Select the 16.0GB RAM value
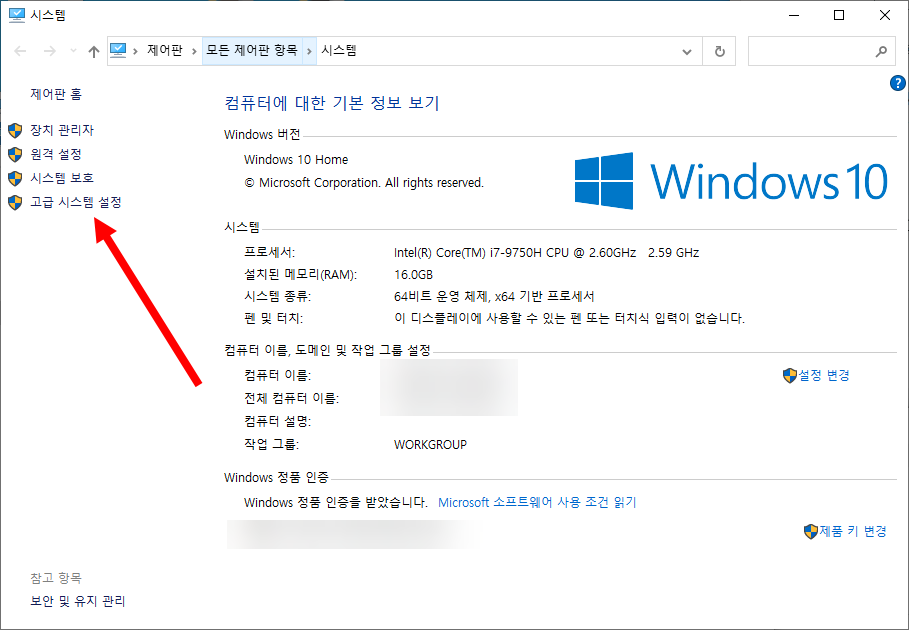Image resolution: width=909 pixels, height=630 pixels. pyautogui.click(x=413, y=275)
